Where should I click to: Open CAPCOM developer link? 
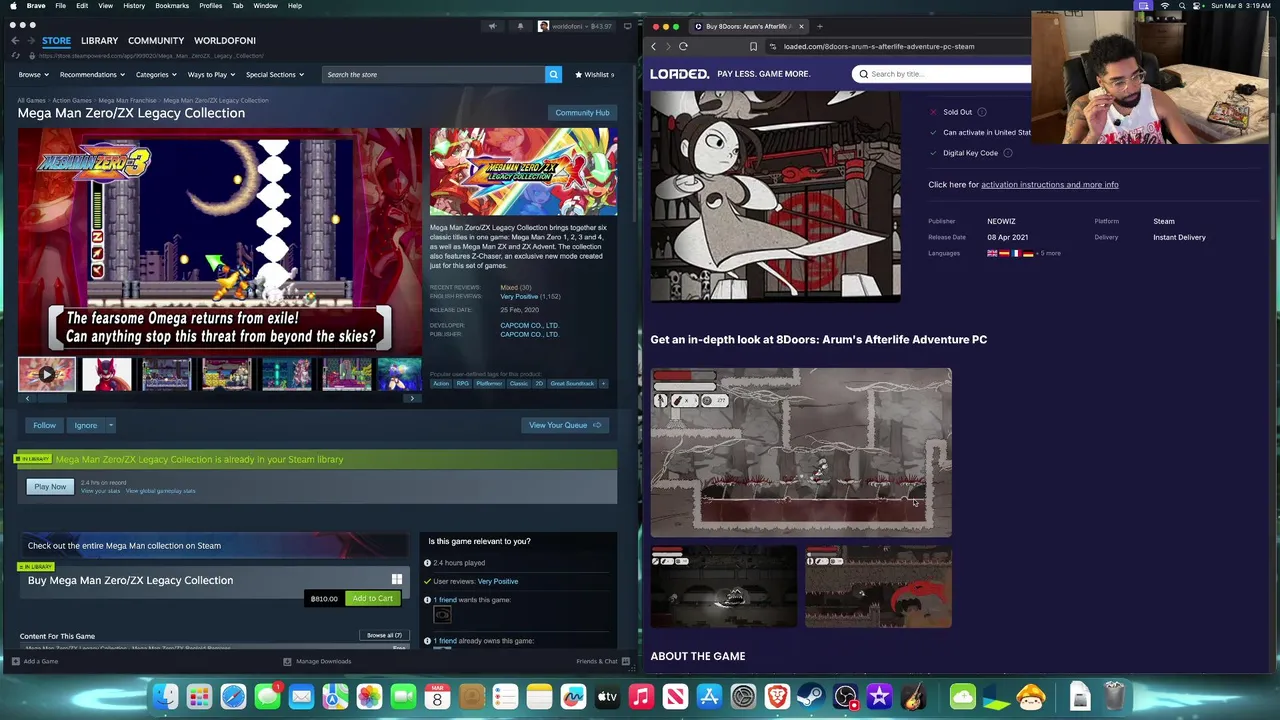(529, 325)
